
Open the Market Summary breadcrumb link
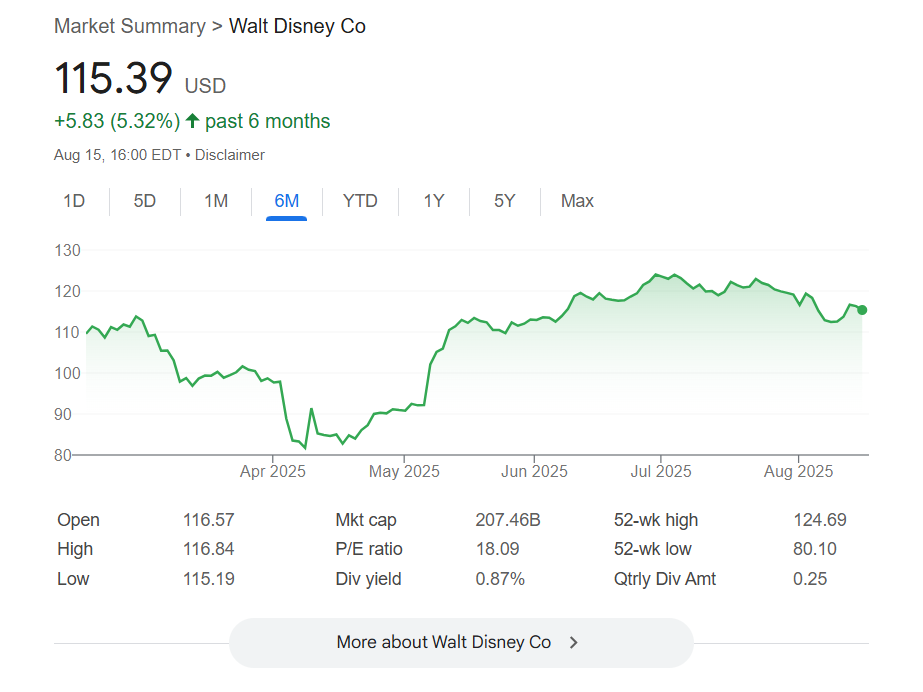click(x=130, y=26)
